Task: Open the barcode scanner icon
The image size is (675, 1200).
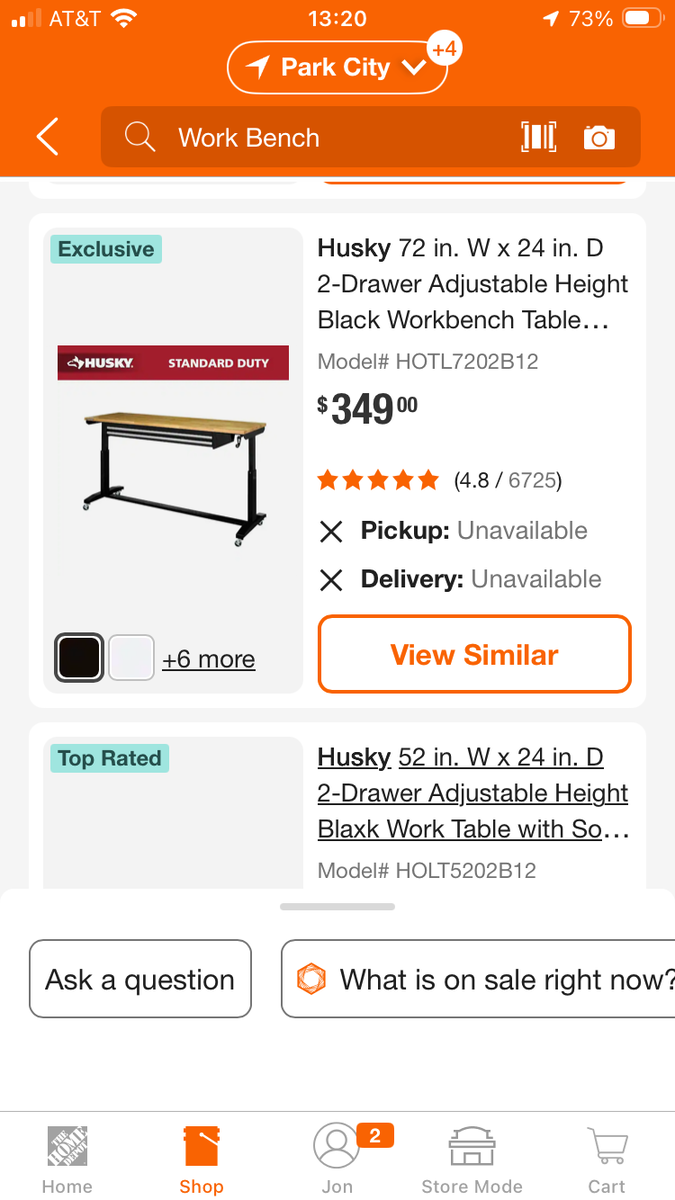Action: pyautogui.click(x=538, y=137)
